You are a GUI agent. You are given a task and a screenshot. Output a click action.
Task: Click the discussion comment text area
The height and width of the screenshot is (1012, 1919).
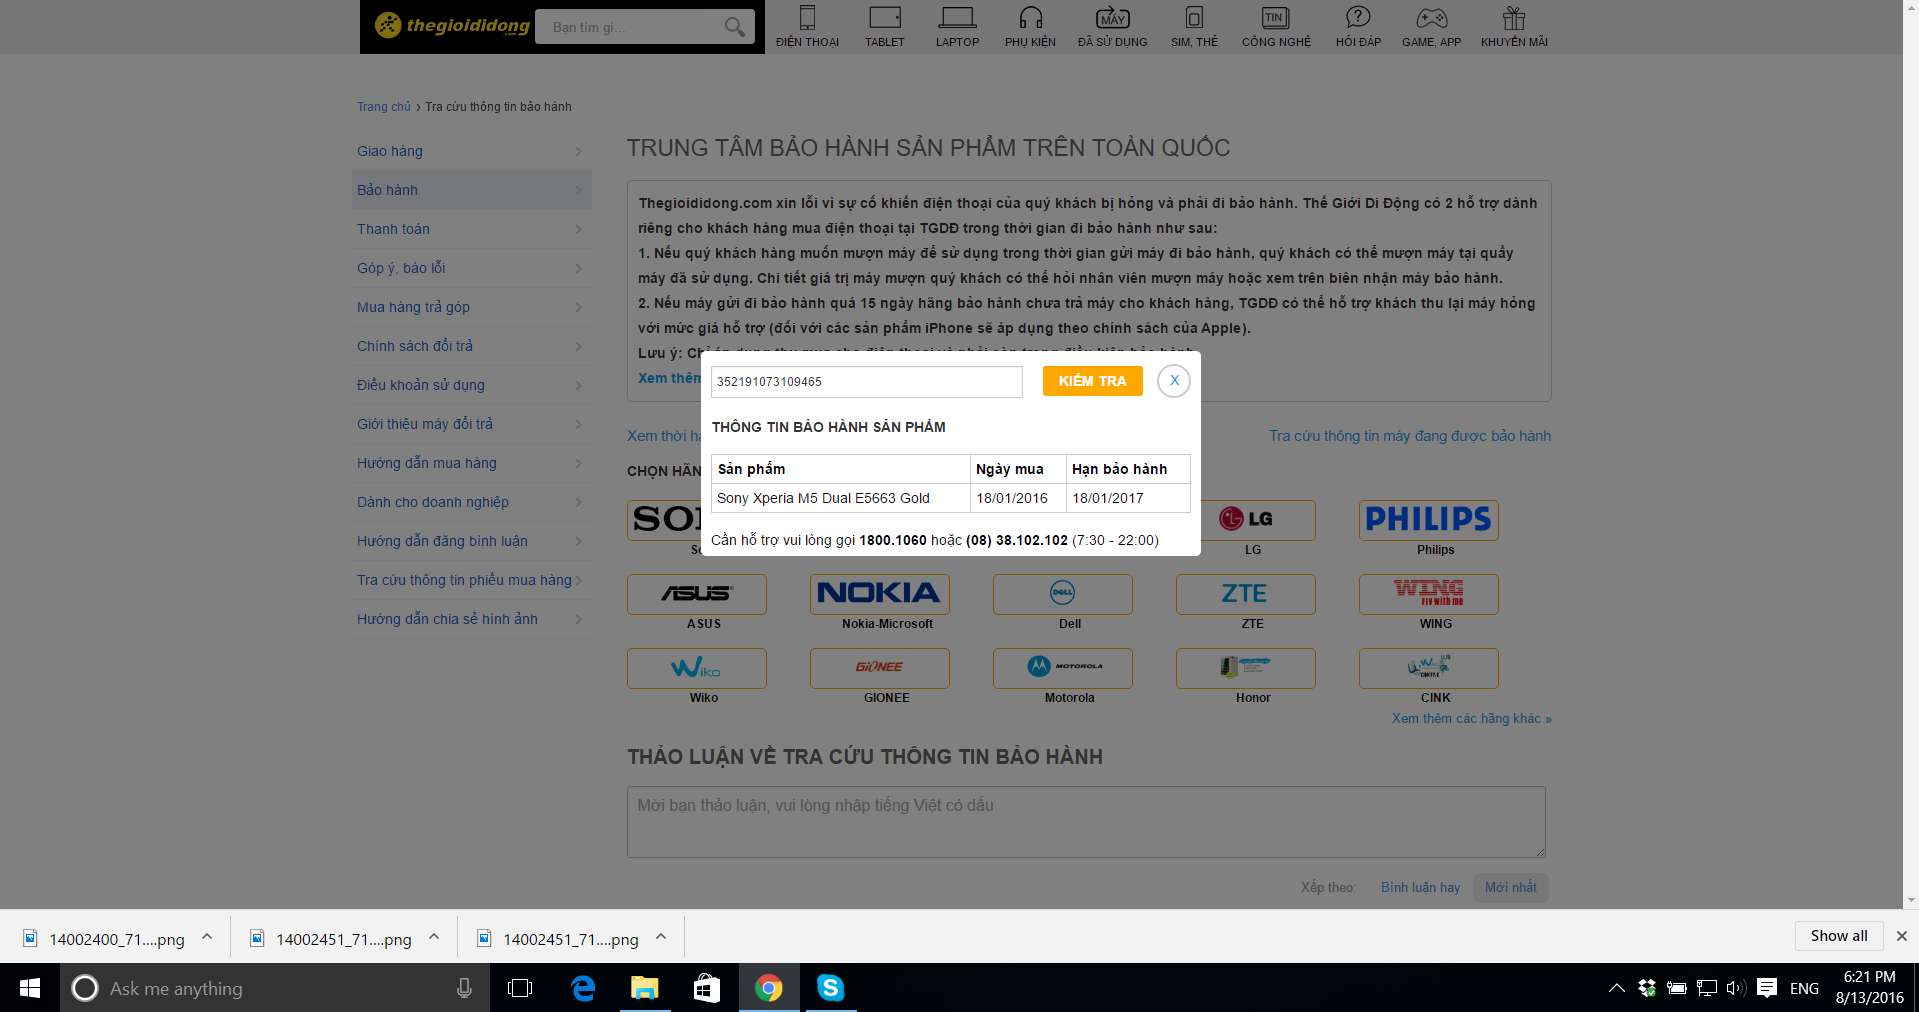tap(1086, 822)
